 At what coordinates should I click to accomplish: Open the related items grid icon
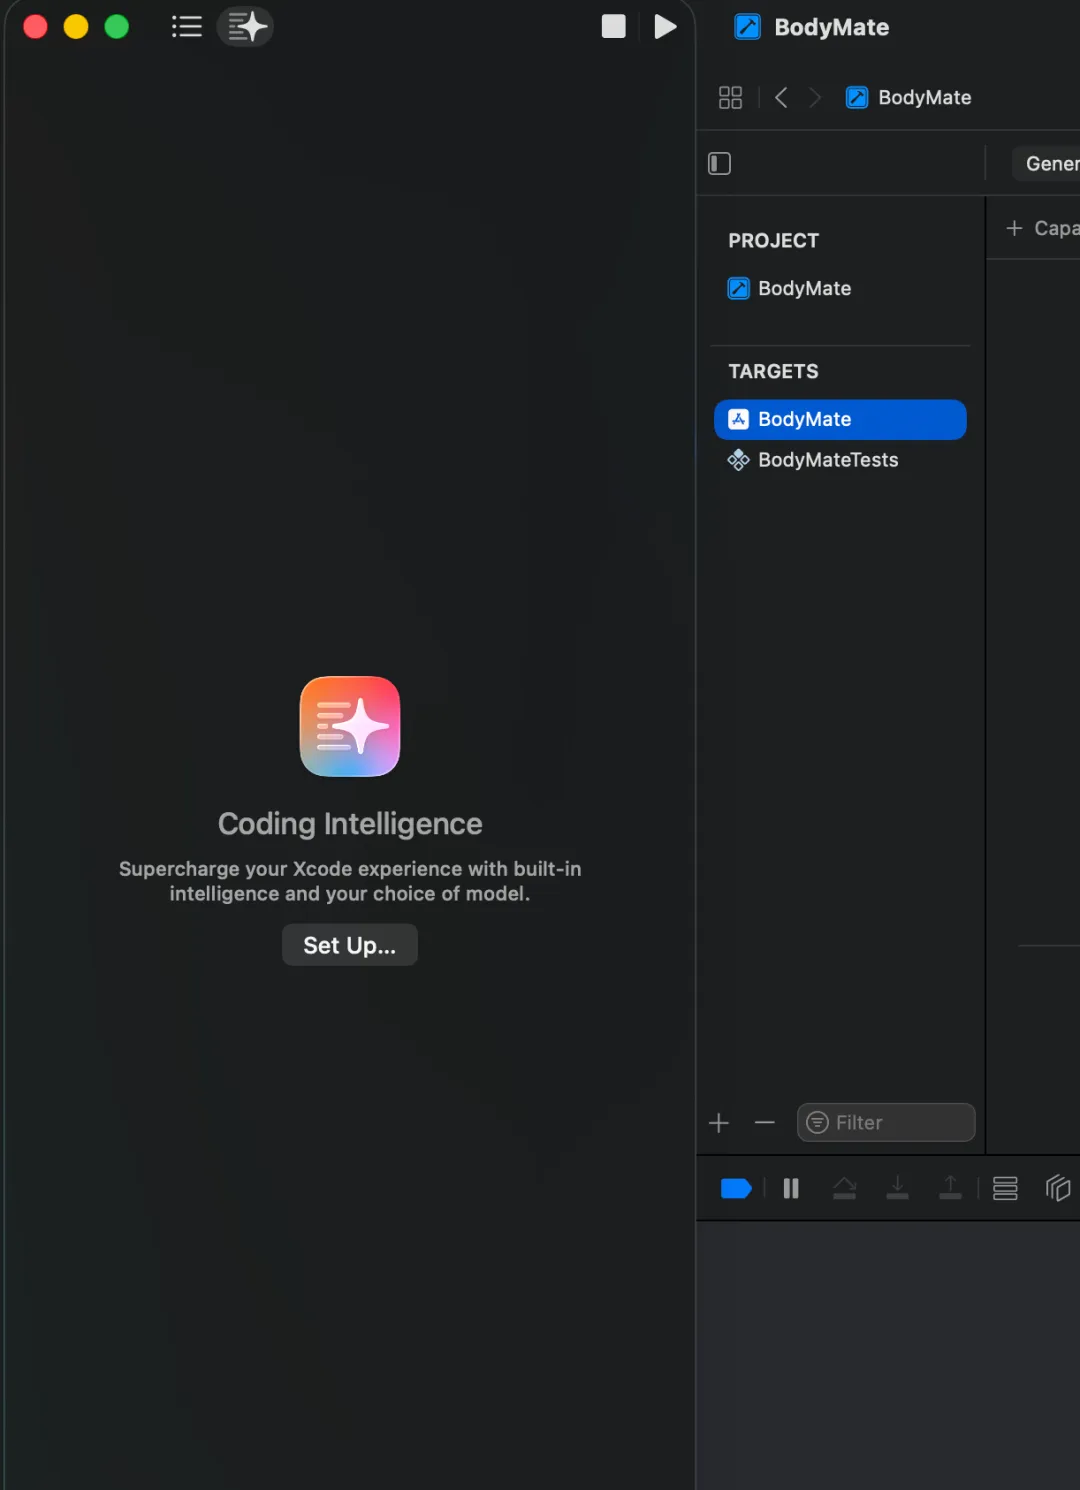tap(730, 97)
